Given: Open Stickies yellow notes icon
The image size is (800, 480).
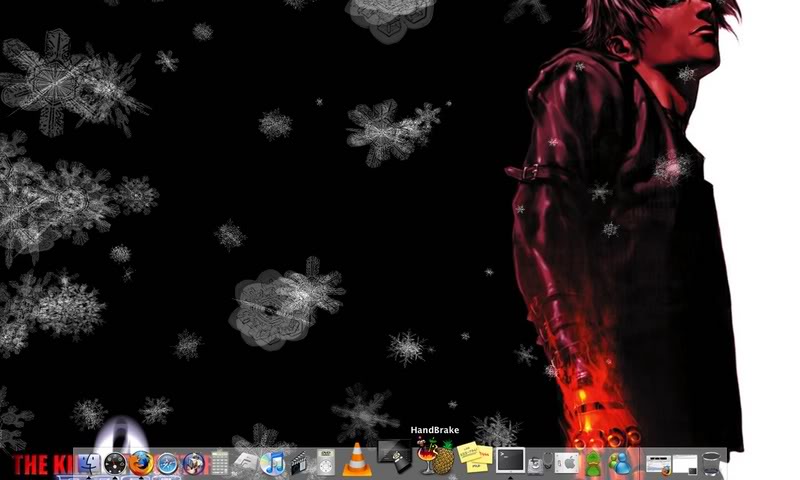Looking at the screenshot, I should [476, 457].
